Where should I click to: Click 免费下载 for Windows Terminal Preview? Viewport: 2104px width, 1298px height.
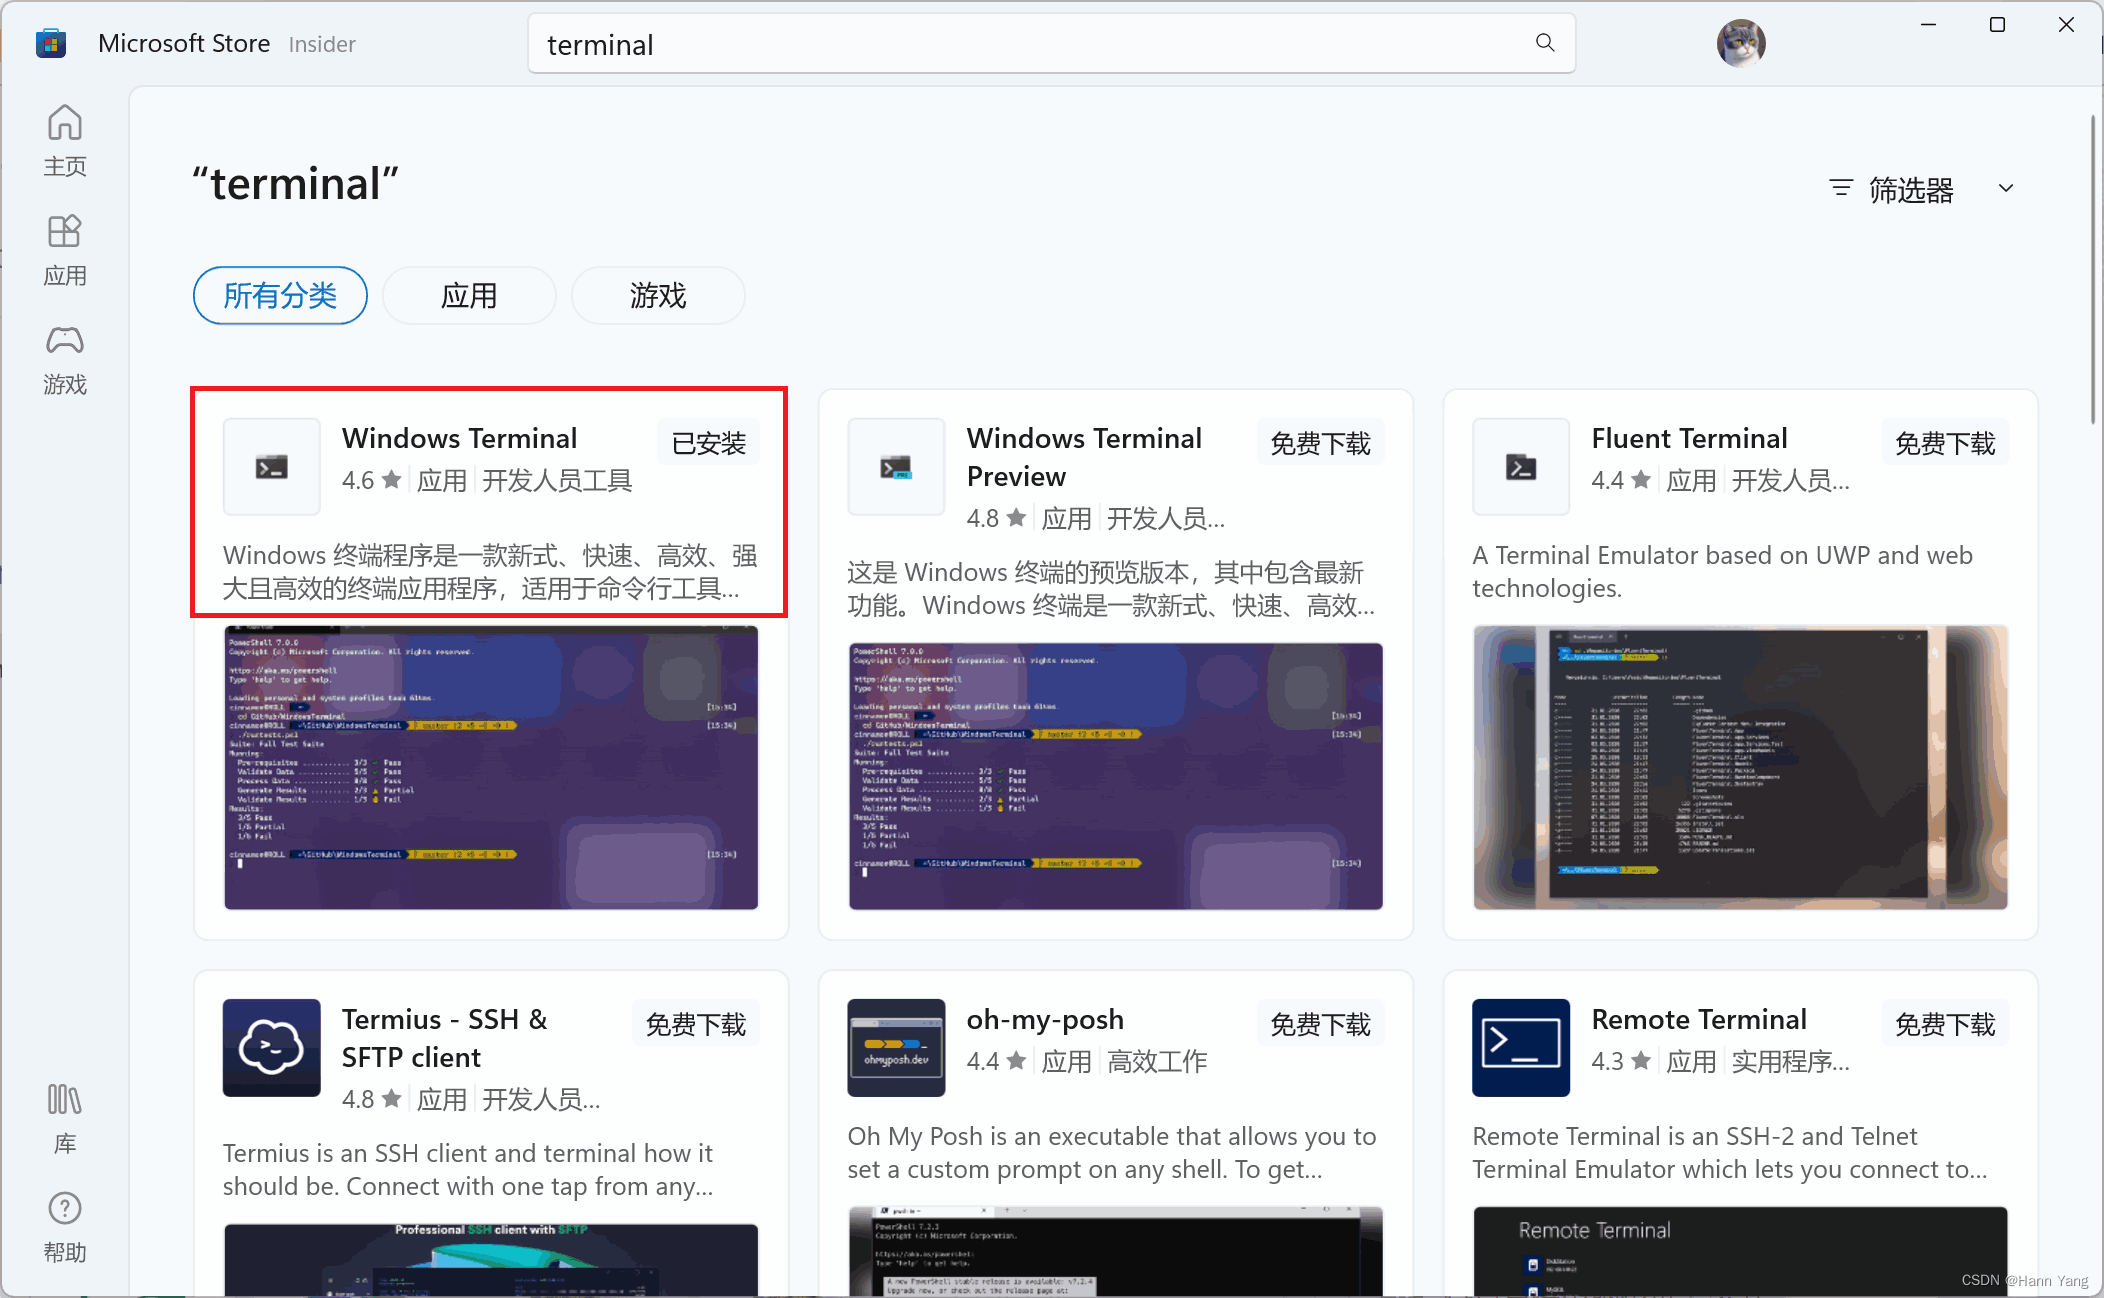pyautogui.click(x=1320, y=443)
